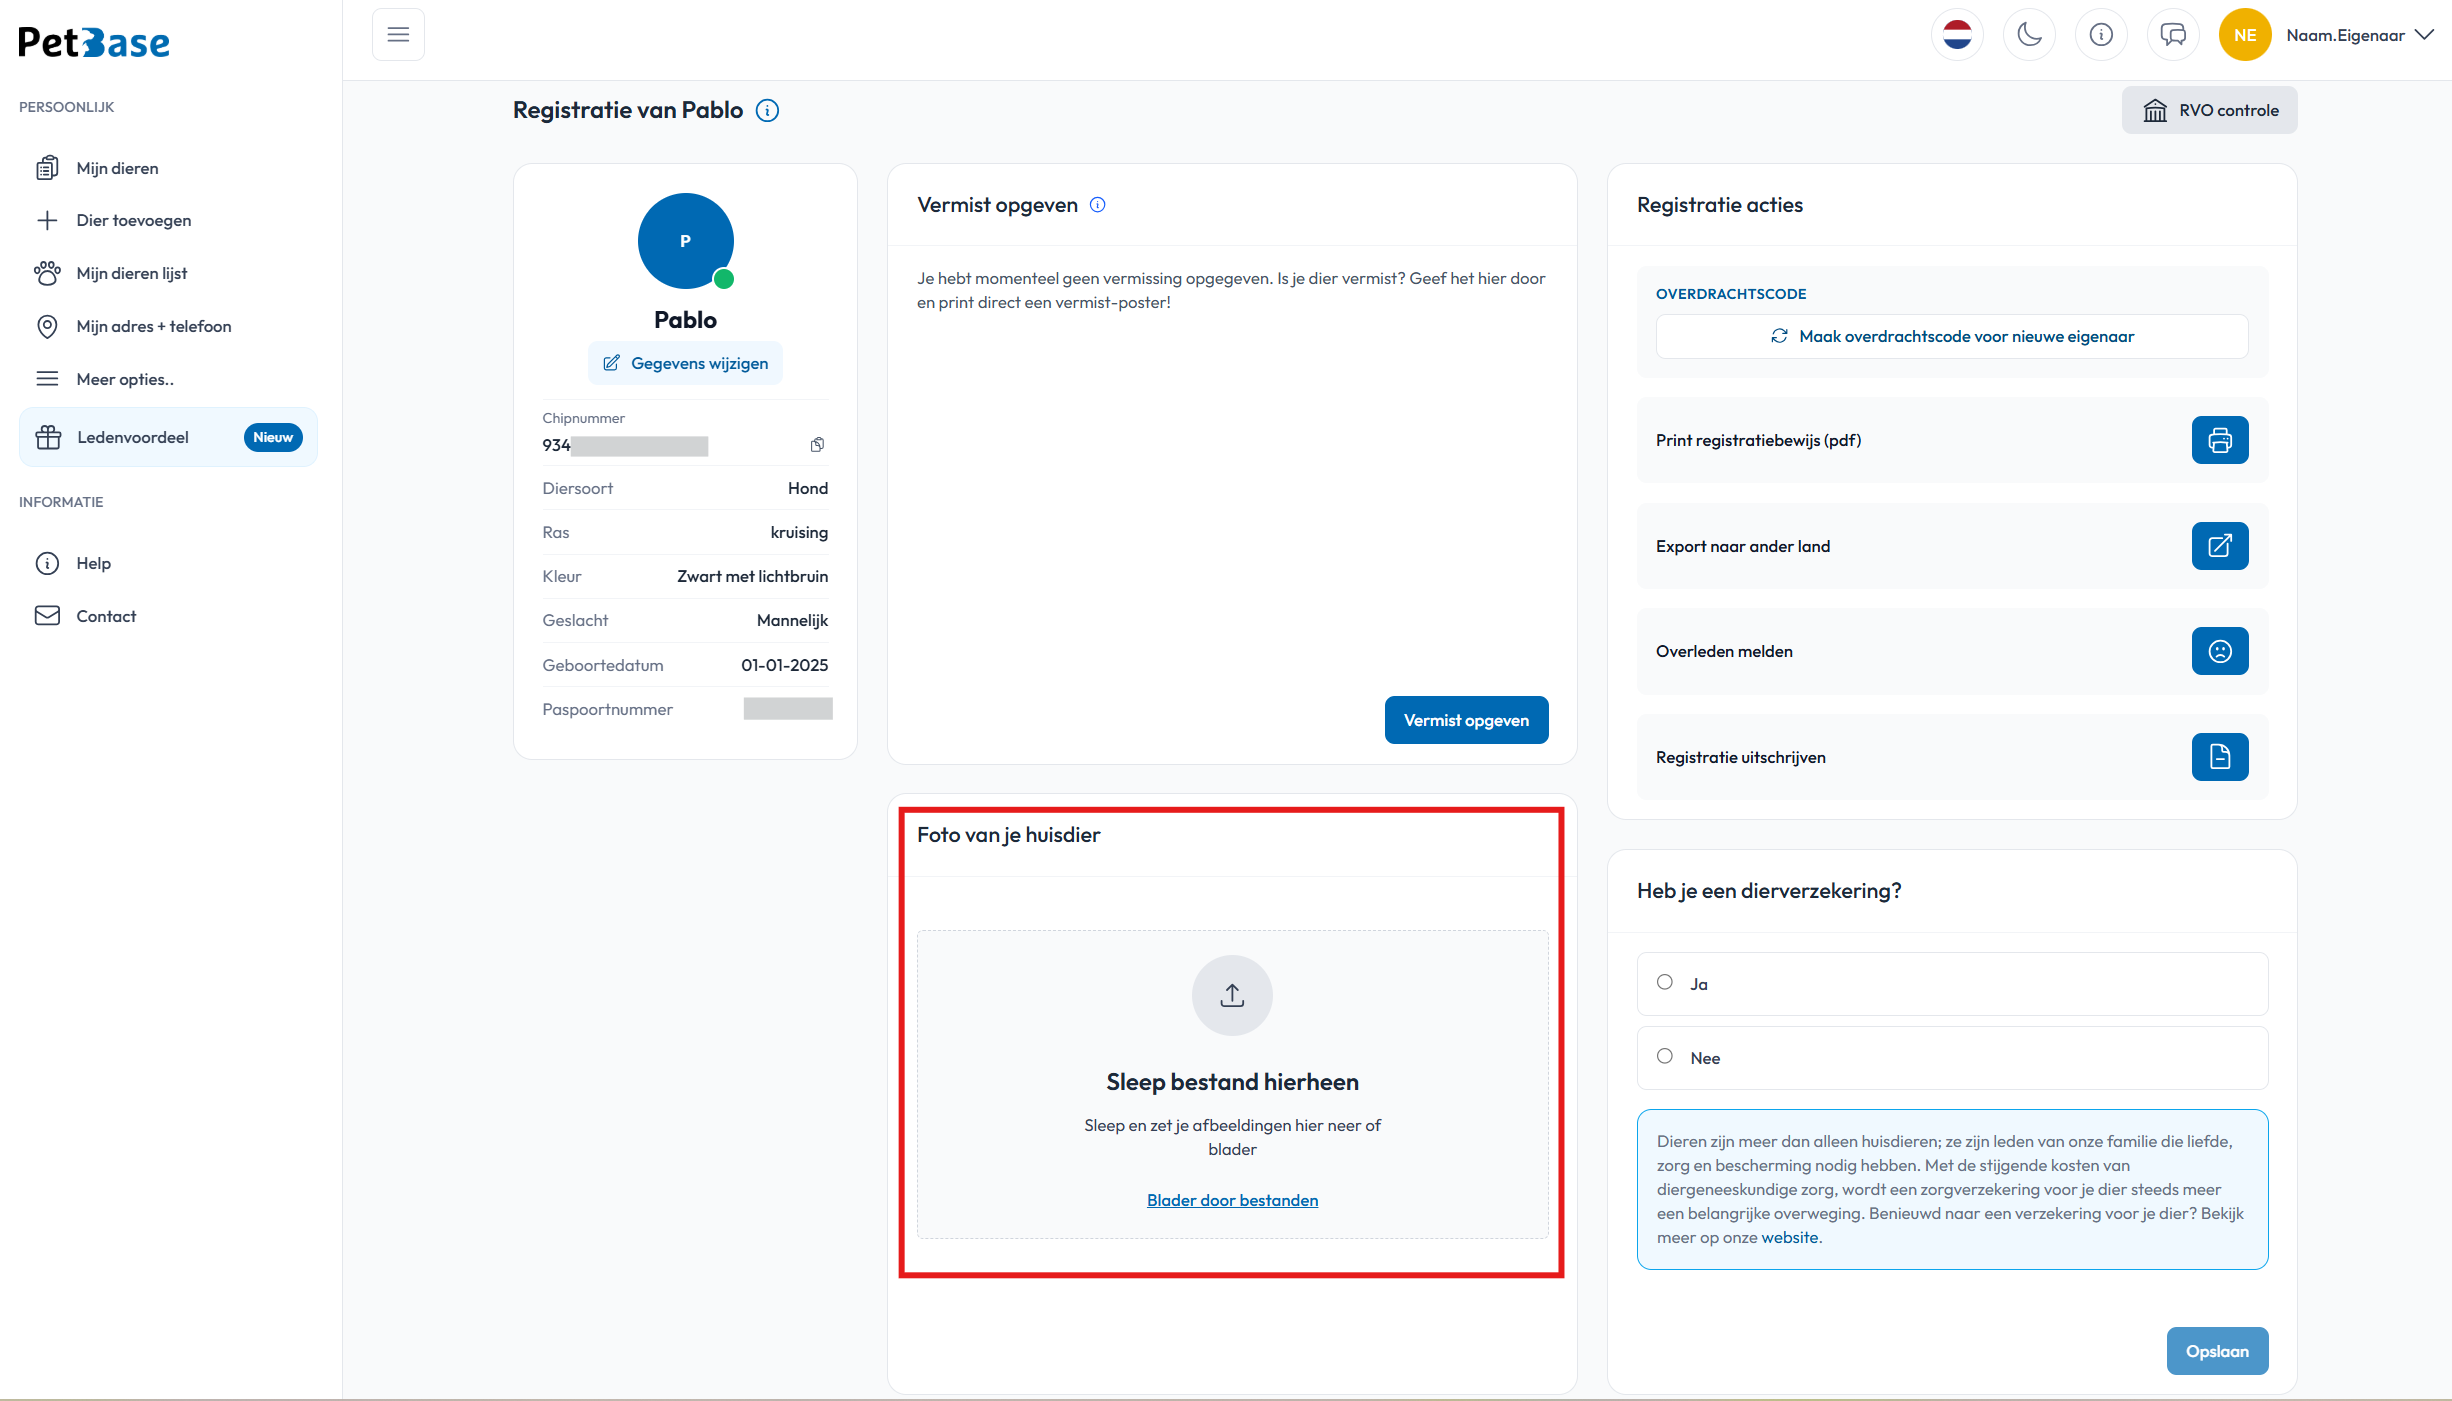Viewport: 2452px width, 1401px height.
Task: Click the Vermist opgeven button
Action: coord(1466,720)
